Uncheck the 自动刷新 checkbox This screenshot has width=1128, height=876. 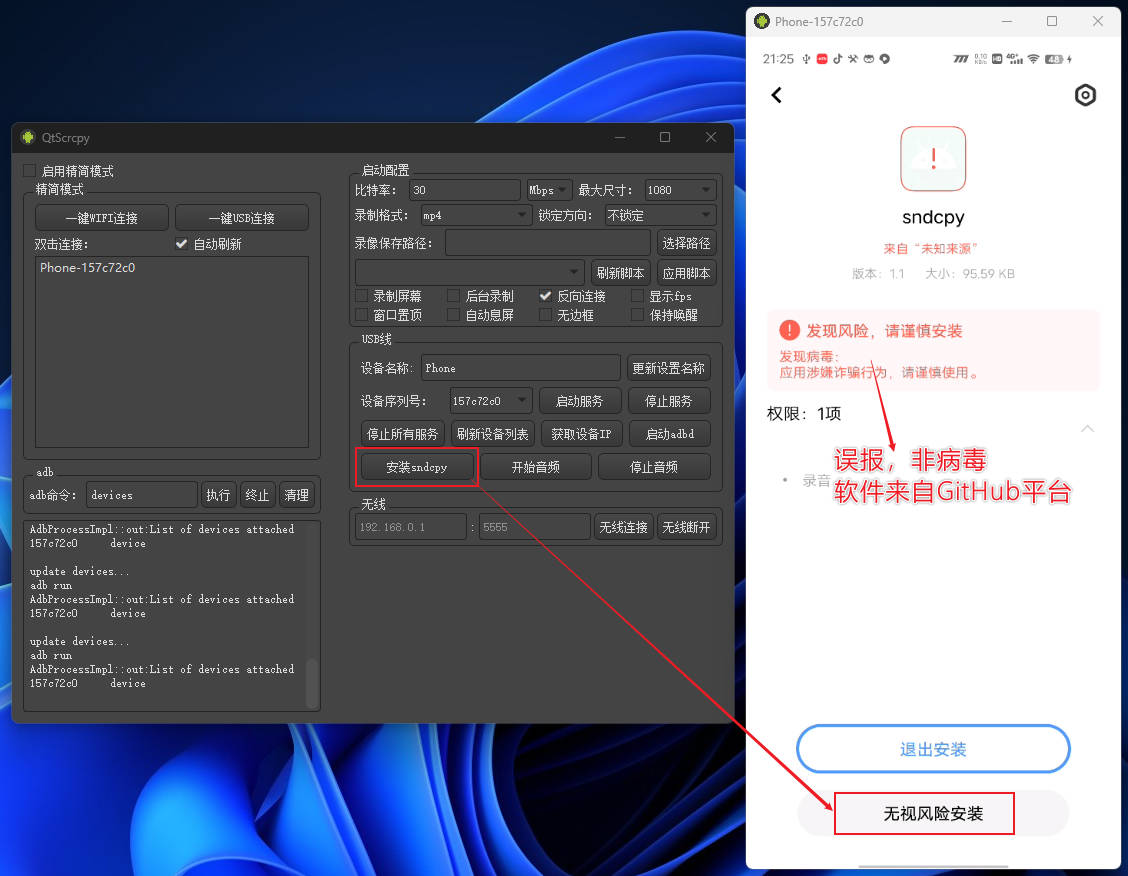pyautogui.click(x=182, y=243)
